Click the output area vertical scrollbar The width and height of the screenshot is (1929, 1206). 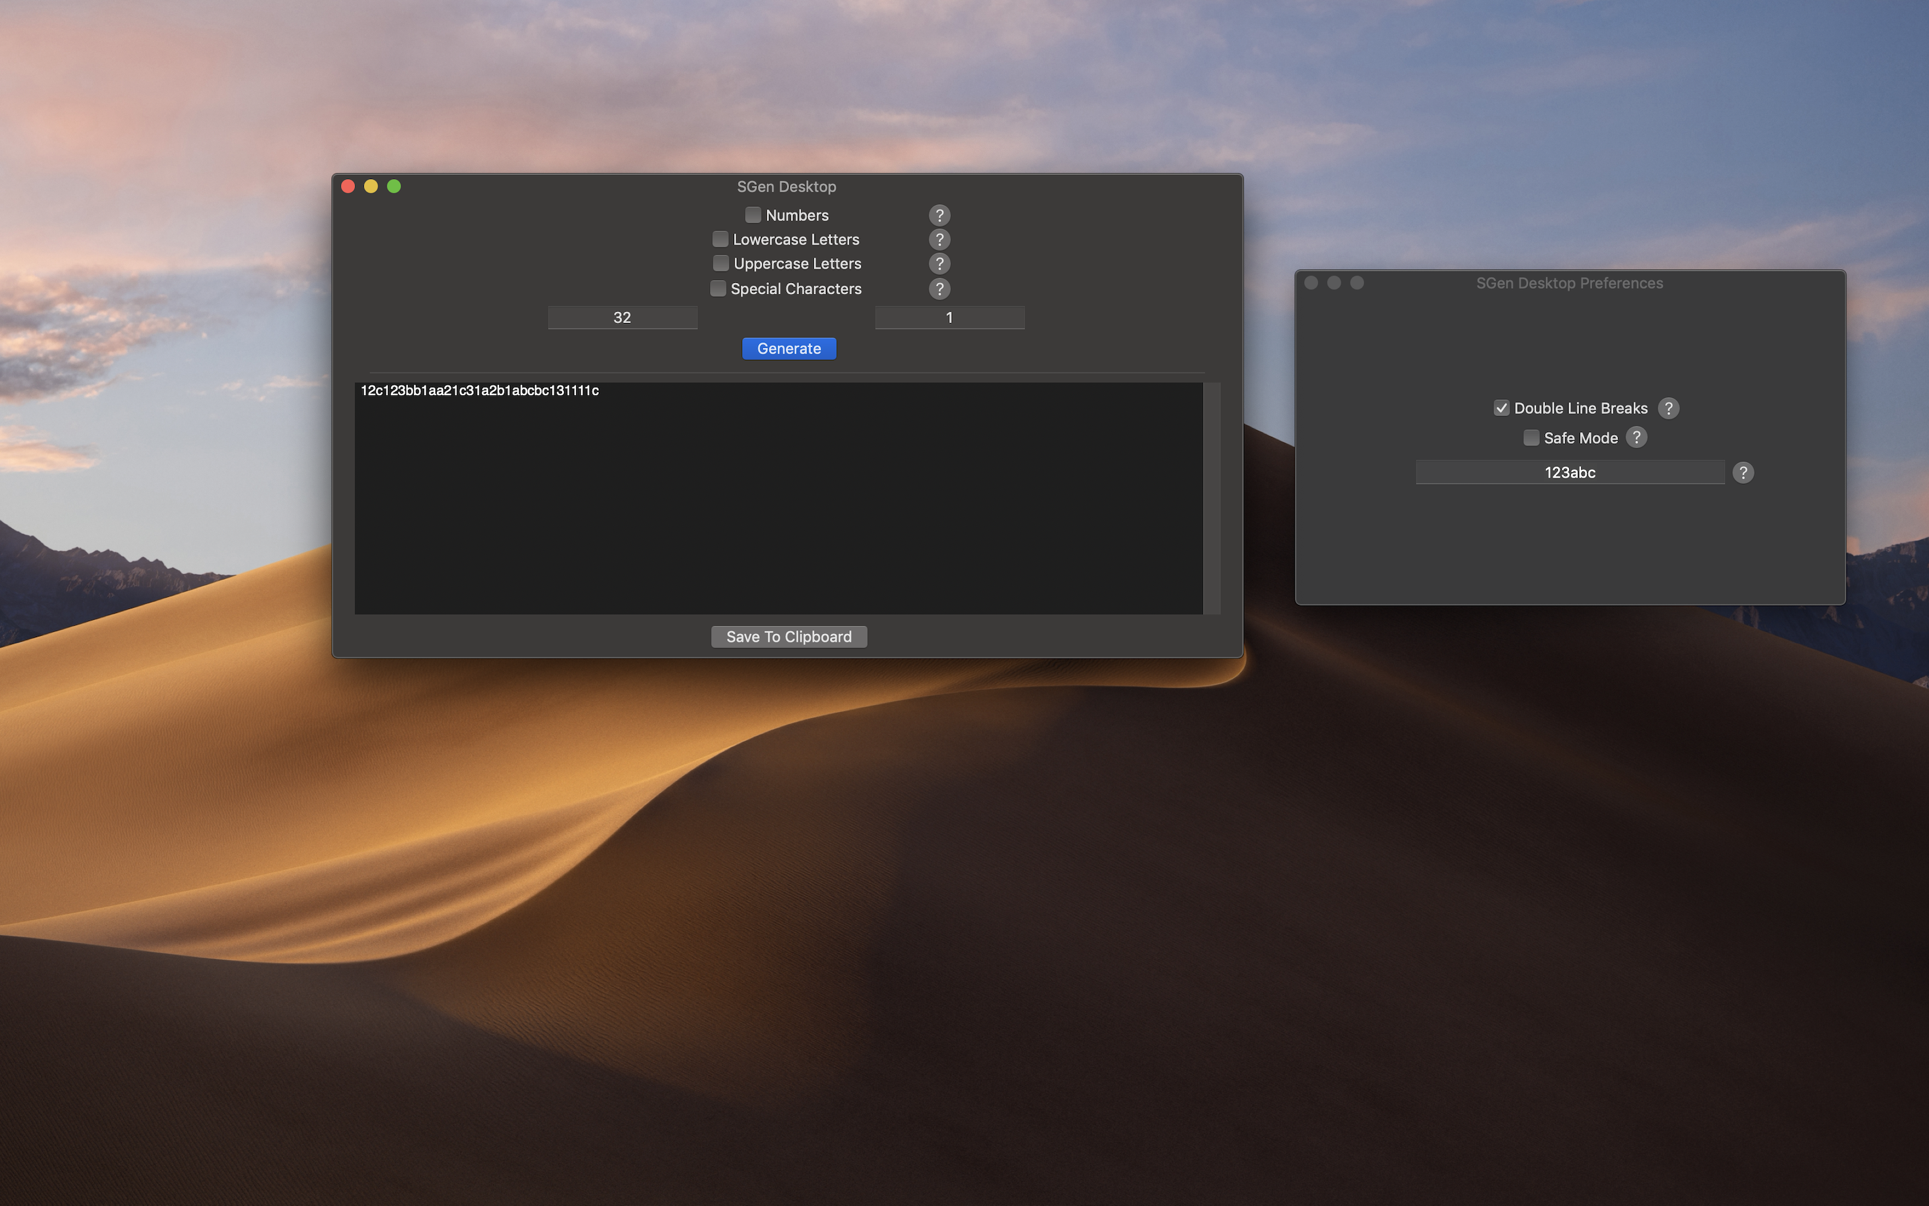[x=1212, y=497]
